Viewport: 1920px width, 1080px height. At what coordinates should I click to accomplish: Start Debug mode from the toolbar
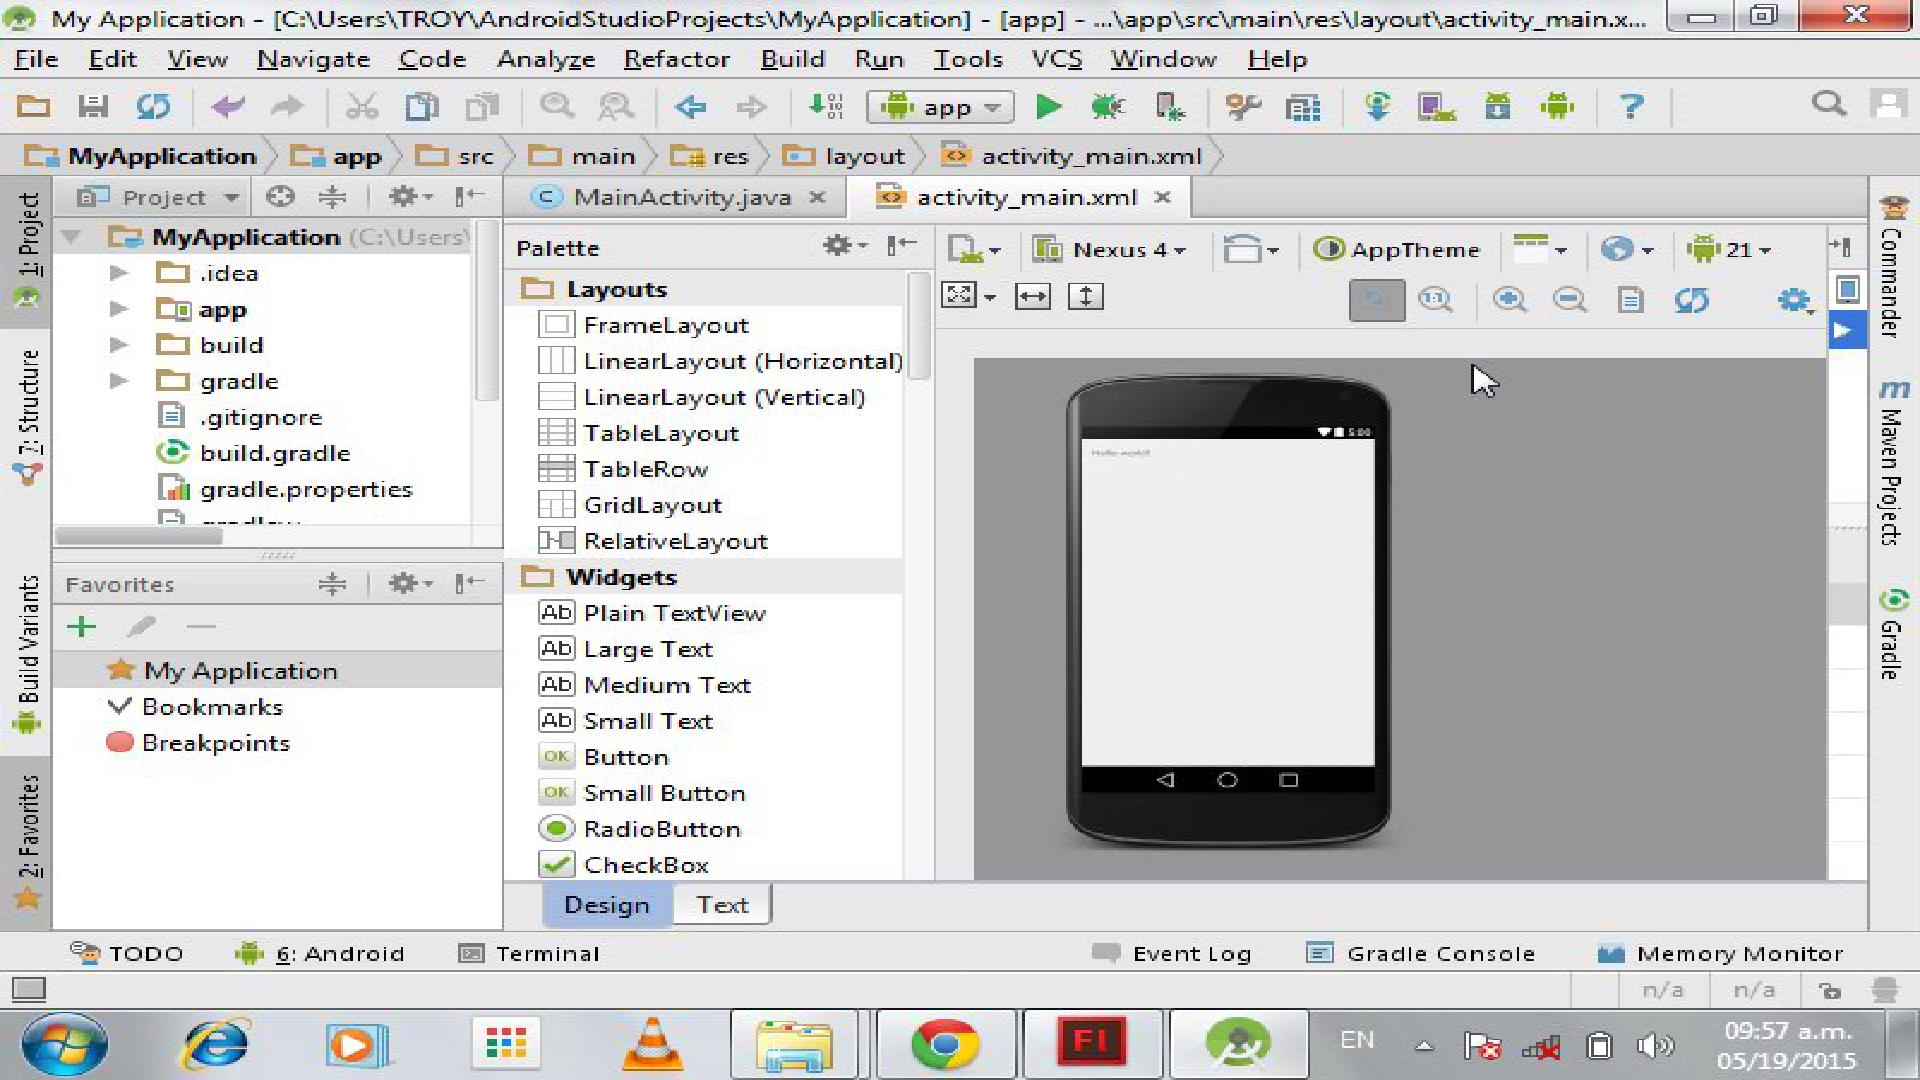[1108, 107]
